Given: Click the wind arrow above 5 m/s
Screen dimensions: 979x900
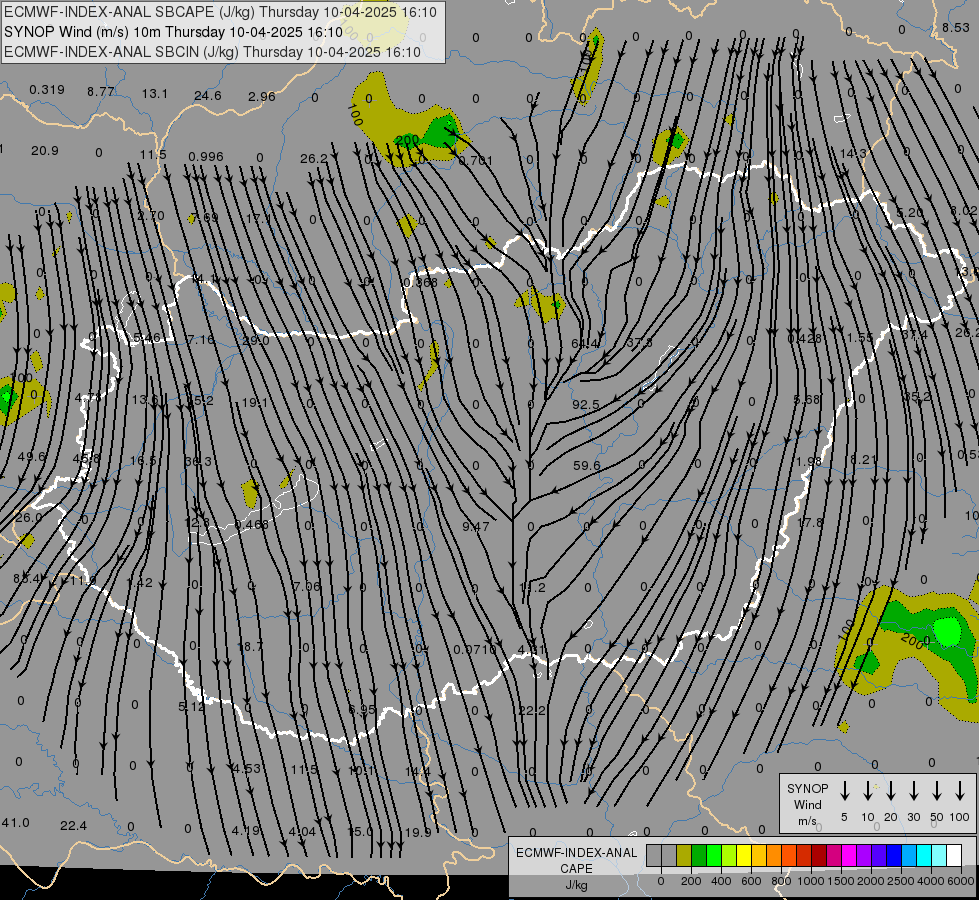Looking at the screenshot, I should (844, 790).
